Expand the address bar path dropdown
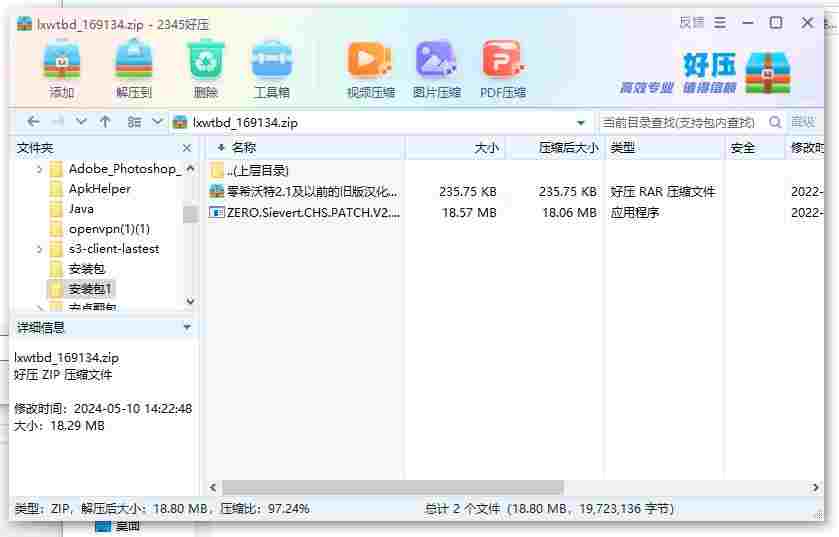Screen dimensions: 839x537 pyautogui.click(x=581, y=123)
